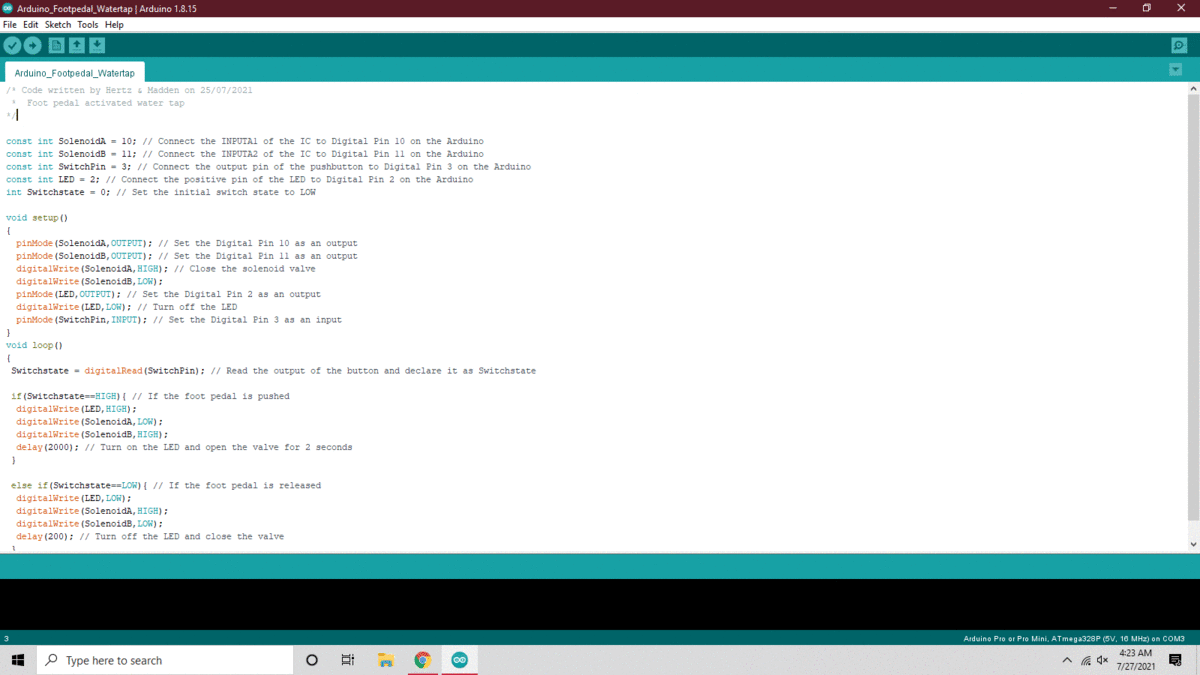Image resolution: width=1200 pixels, height=675 pixels.
Task: Click the 'Switchstate = digitalRead(SwitchPin)' line
Action: (273, 371)
